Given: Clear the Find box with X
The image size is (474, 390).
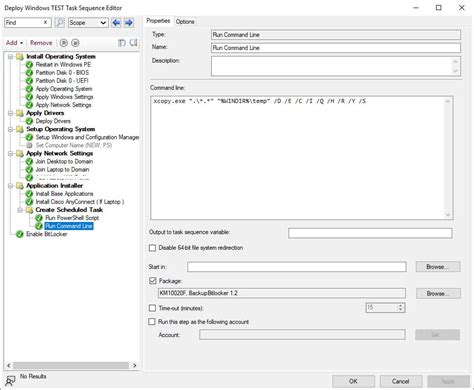Looking at the screenshot, I should point(45,22).
